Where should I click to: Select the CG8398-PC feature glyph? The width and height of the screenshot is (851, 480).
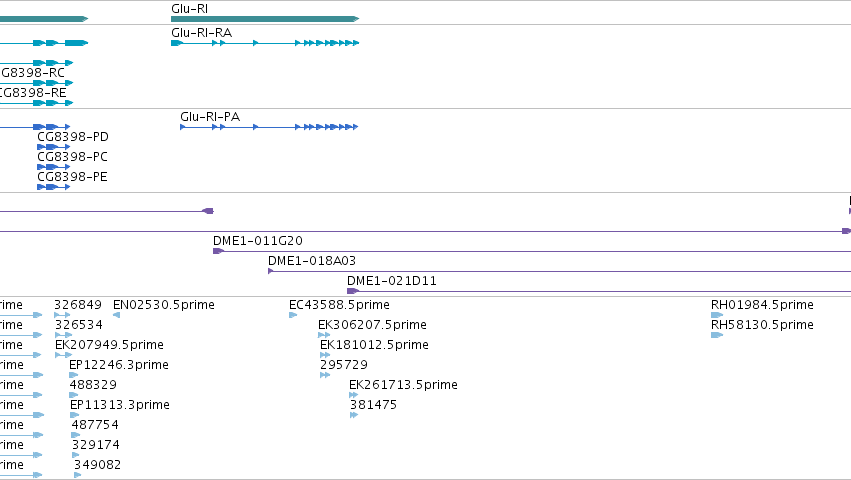(53, 167)
